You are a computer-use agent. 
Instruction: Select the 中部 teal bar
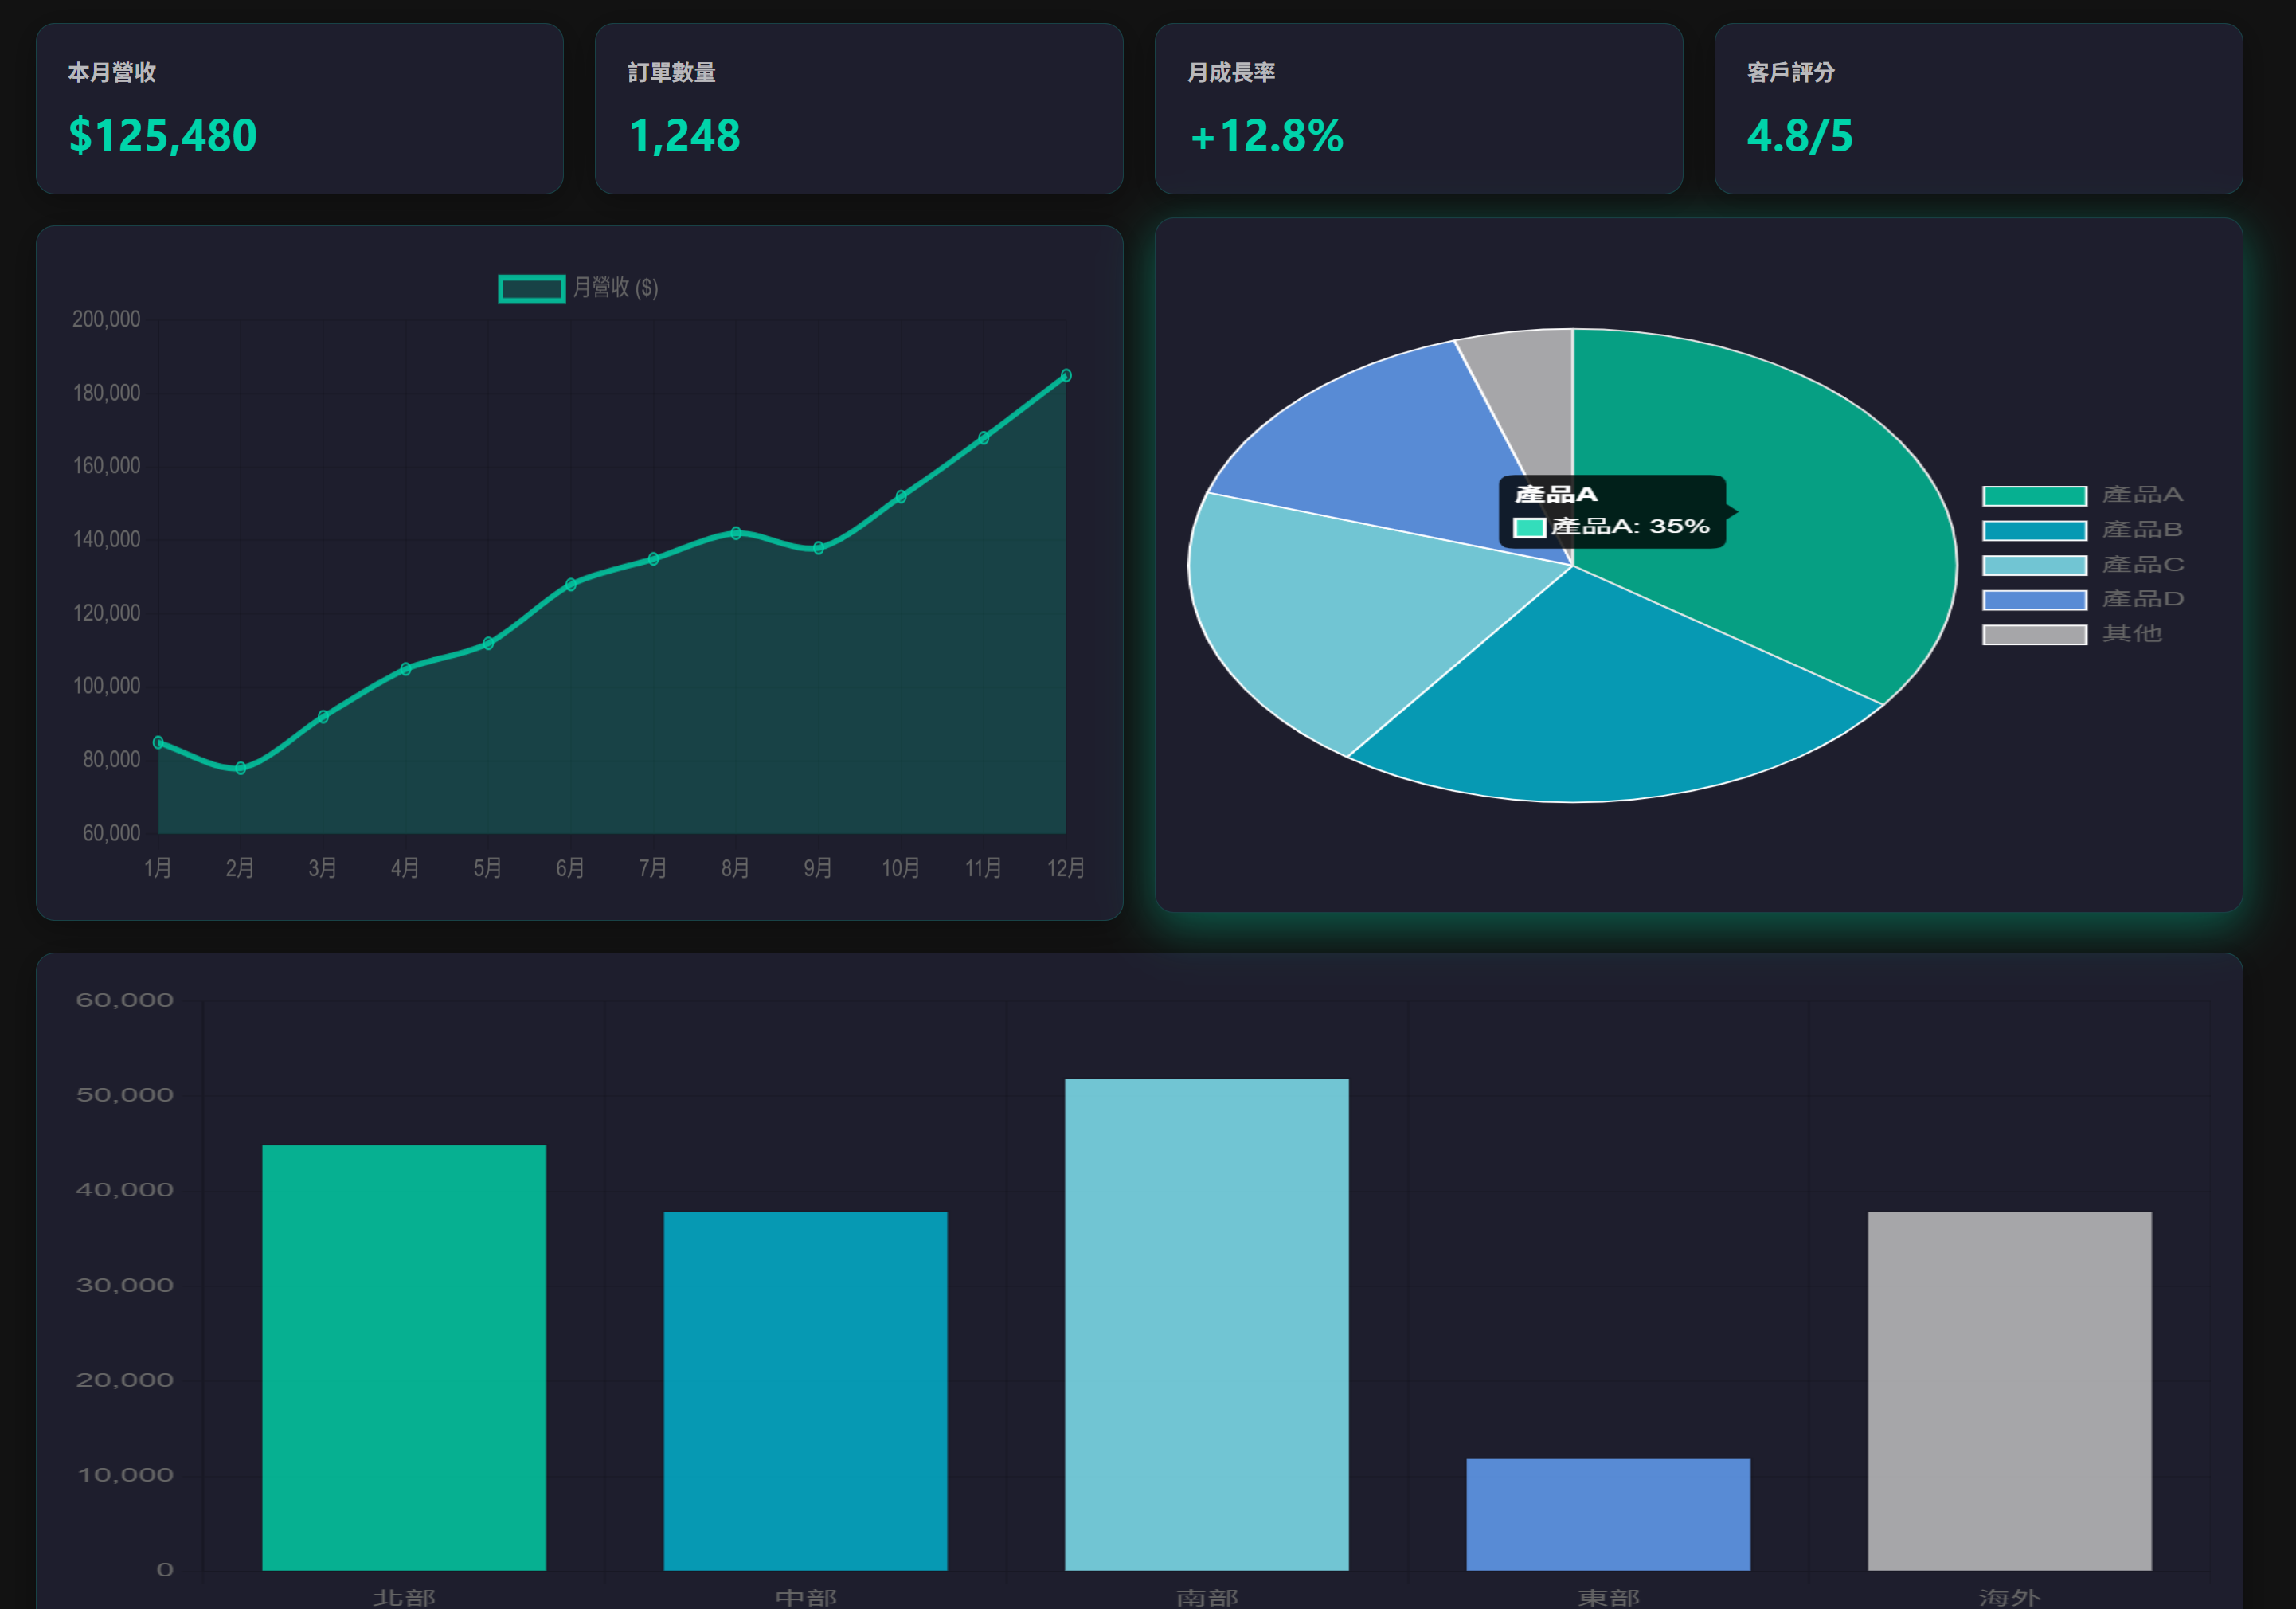pos(805,1390)
